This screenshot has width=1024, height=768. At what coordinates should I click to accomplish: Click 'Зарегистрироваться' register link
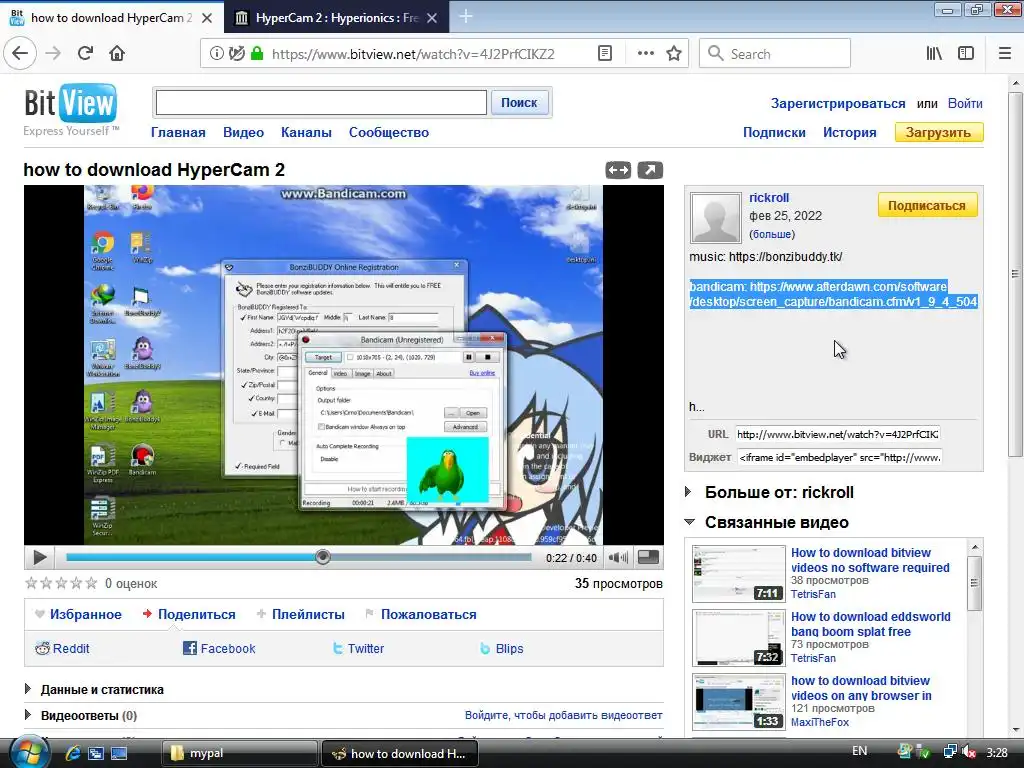tap(838, 104)
